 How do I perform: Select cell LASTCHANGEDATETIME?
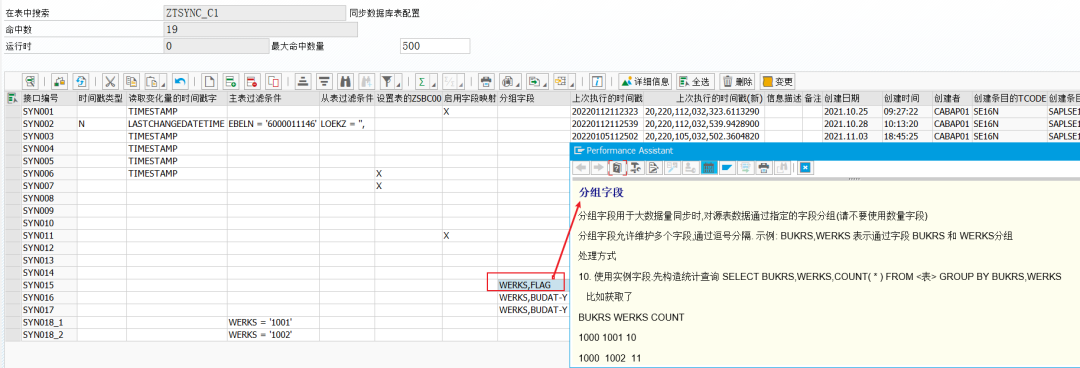(176, 124)
